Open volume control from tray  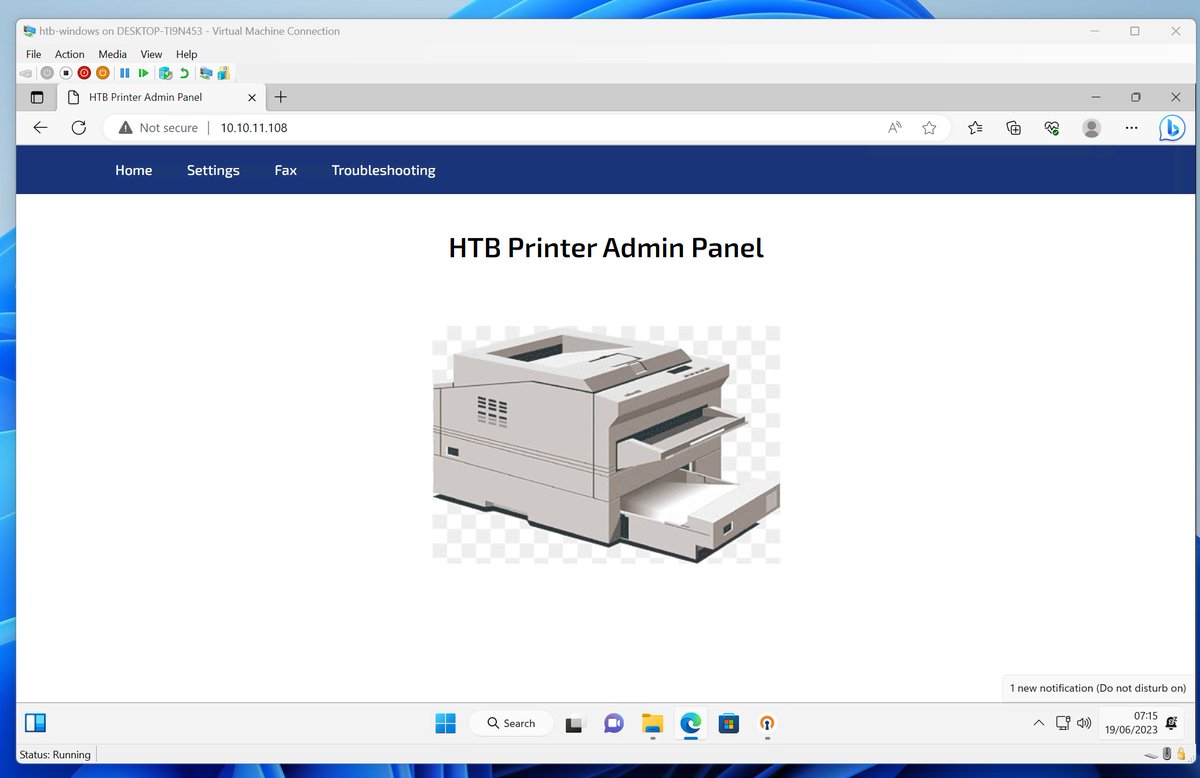pyautogui.click(x=1084, y=723)
